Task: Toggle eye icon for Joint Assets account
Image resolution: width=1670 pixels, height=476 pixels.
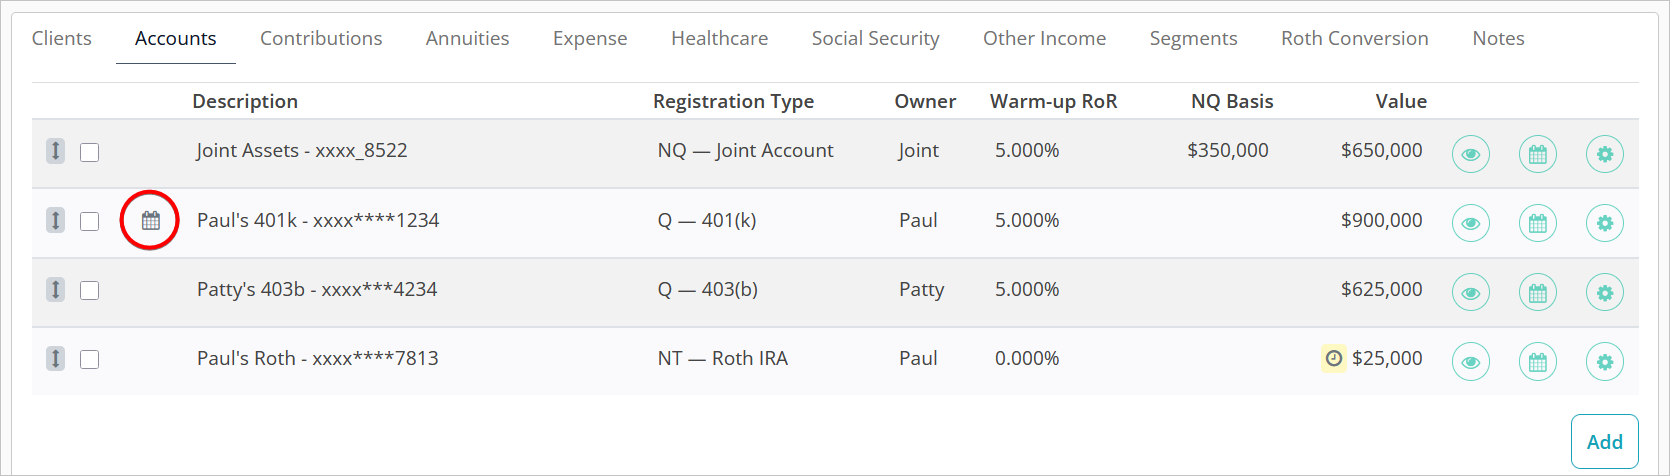Action: click(1470, 154)
